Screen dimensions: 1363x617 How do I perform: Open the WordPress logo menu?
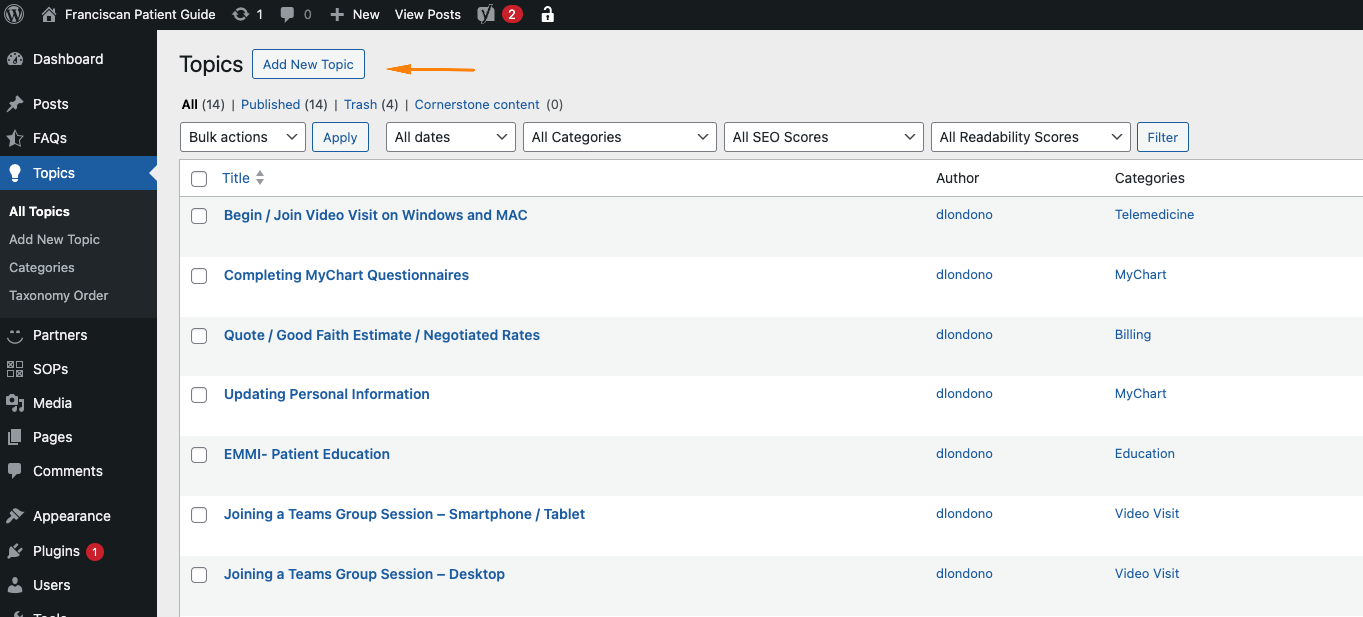(x=15, y=14)
